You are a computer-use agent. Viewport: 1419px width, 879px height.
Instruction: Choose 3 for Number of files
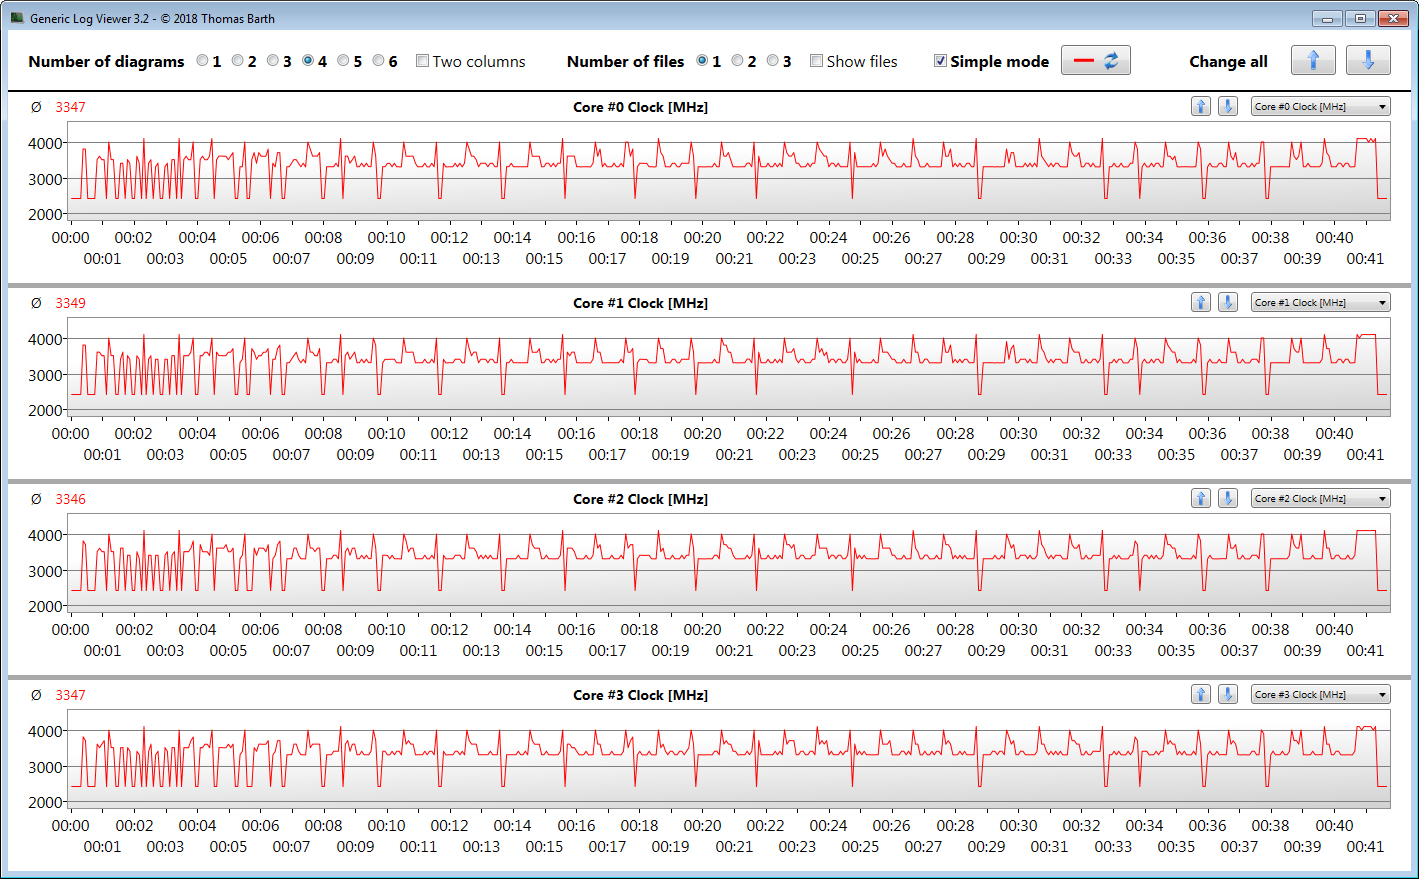tap(773, 61)
